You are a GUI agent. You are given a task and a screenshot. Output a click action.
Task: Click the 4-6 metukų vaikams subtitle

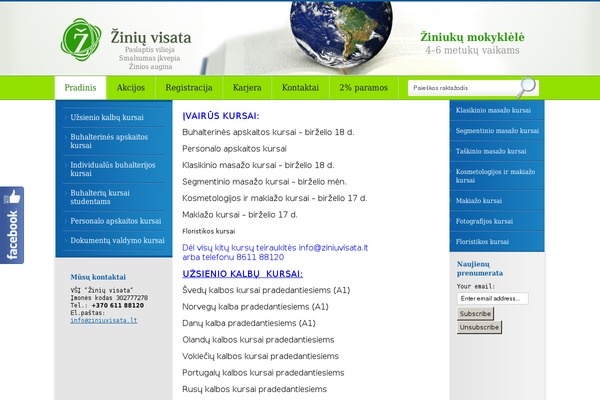(x=473, y=51)
